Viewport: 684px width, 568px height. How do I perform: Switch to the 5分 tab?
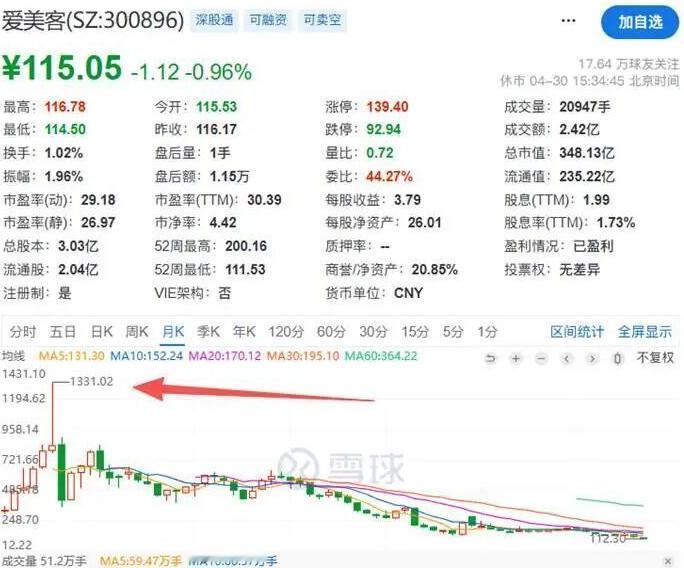click(x=453, y=332)
